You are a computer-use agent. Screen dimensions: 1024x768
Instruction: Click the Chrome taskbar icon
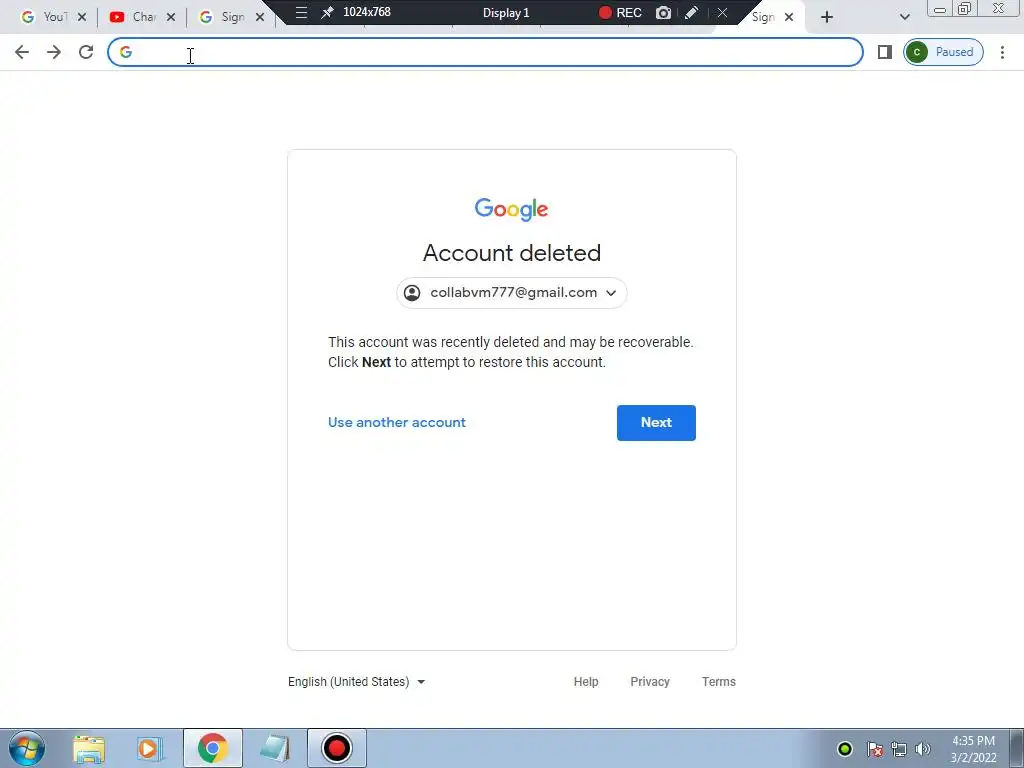(x=213, y=748)
